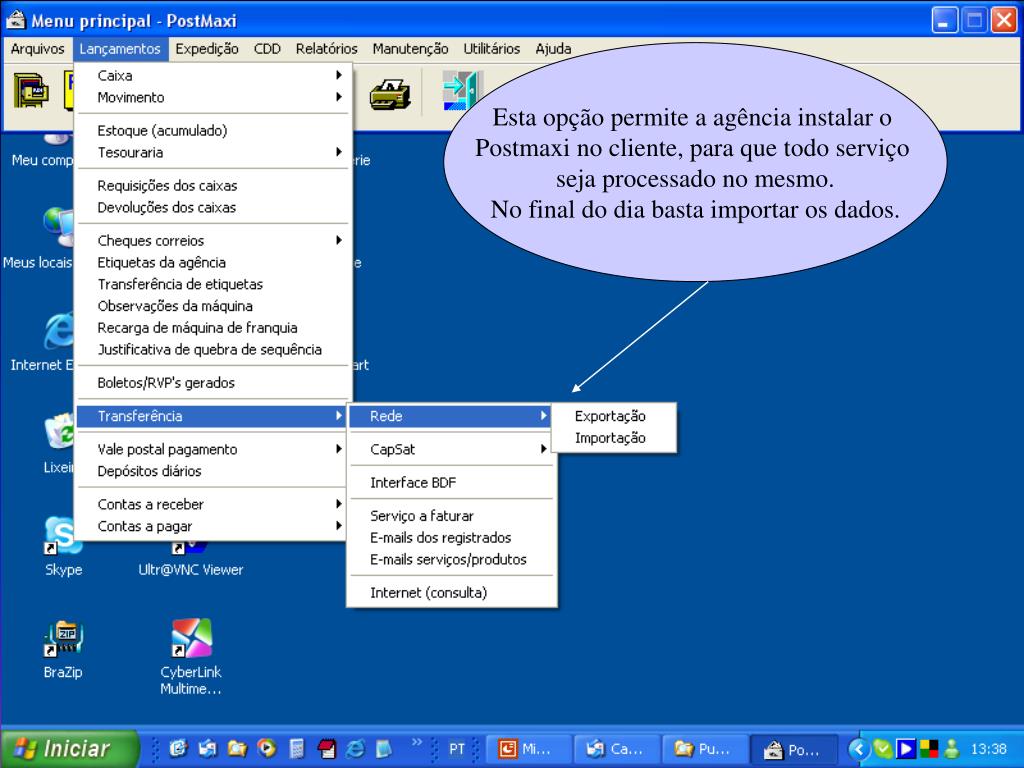Click the exit door toolbar icon
Viewport: 1024px width, 768px height.
[x=463, y=90]
